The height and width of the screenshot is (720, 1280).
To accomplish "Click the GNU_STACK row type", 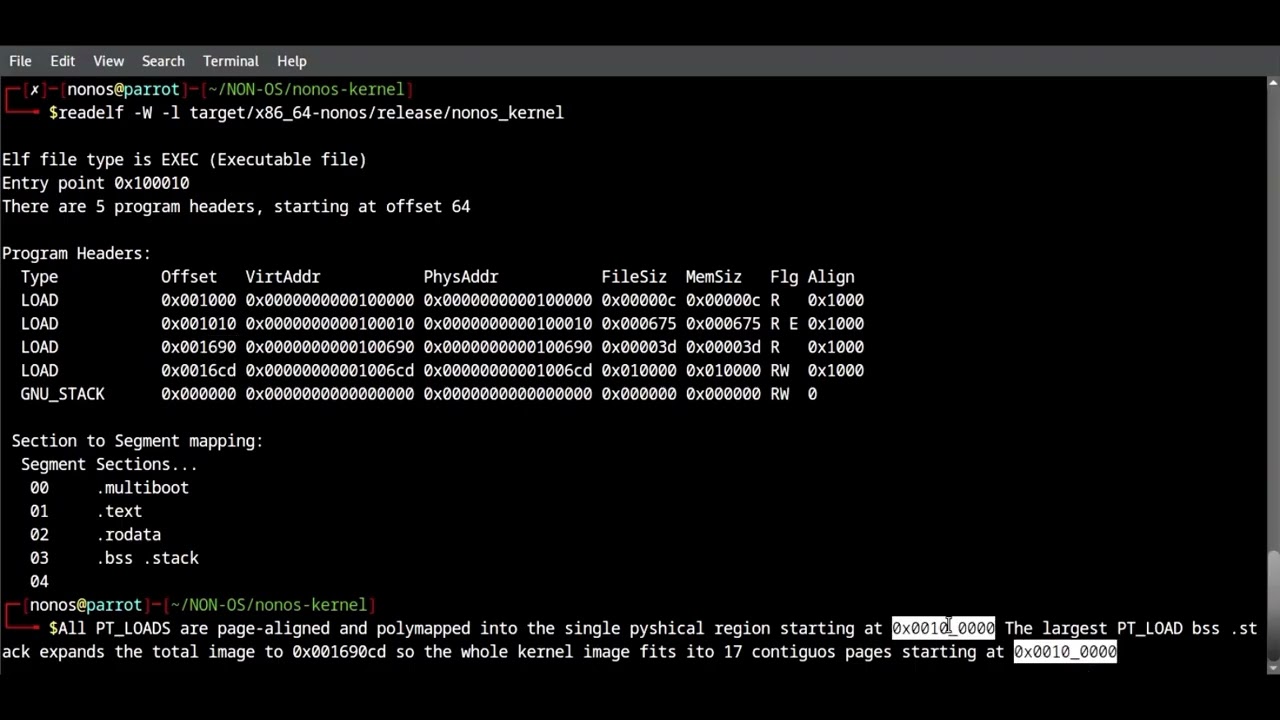I will tap(62, 394).
